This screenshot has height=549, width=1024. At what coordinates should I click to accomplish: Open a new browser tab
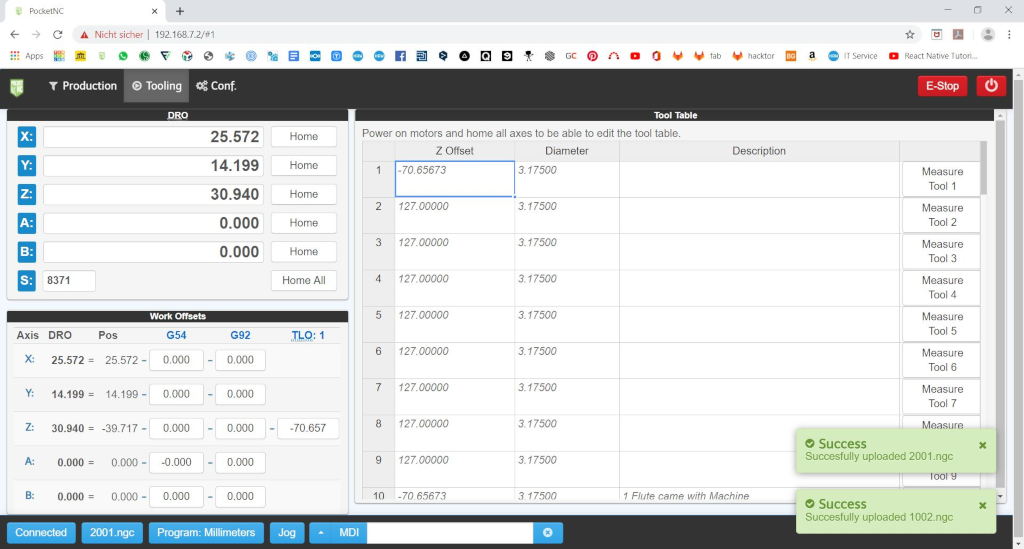coord(180,11)
